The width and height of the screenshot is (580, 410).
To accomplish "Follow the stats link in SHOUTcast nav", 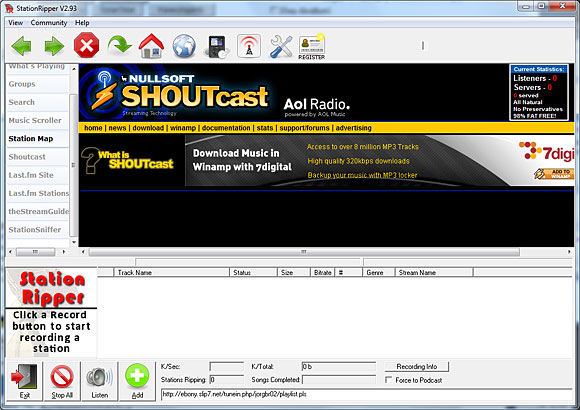I will pos(265,128).
